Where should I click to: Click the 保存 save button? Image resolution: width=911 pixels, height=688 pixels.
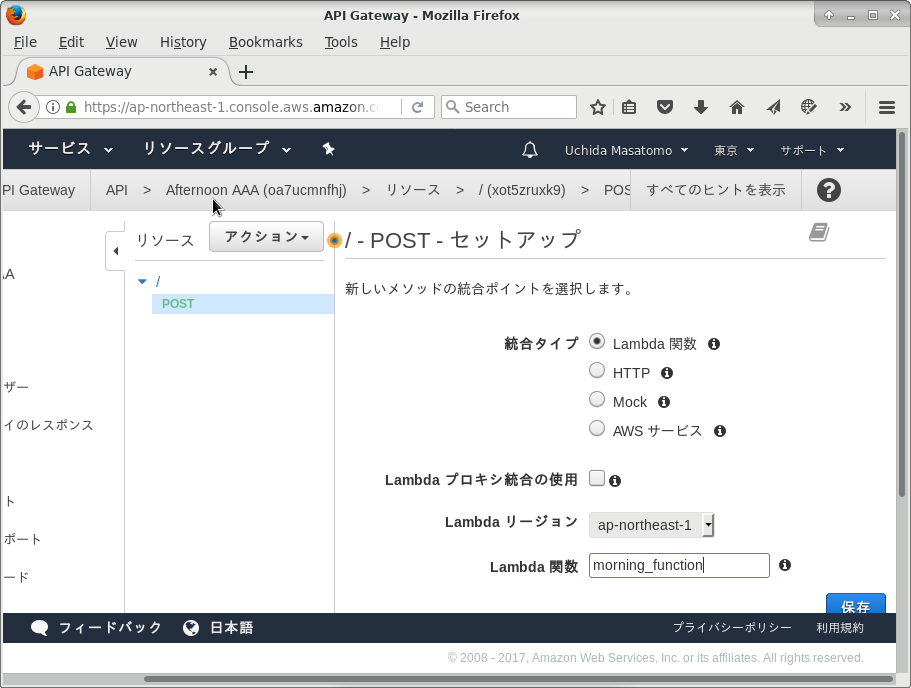856,603
